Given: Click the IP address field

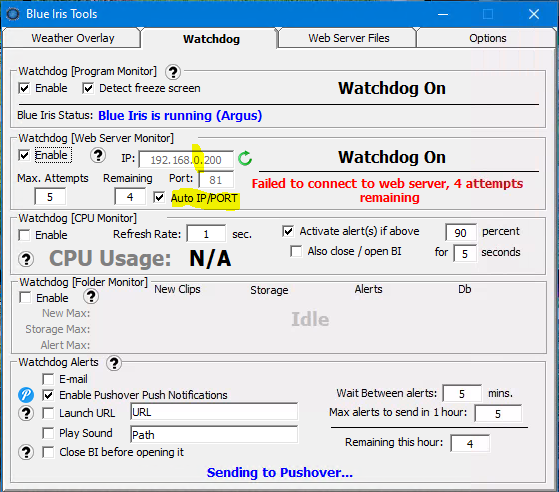Looking at the screenshot, I should [186, 160].
